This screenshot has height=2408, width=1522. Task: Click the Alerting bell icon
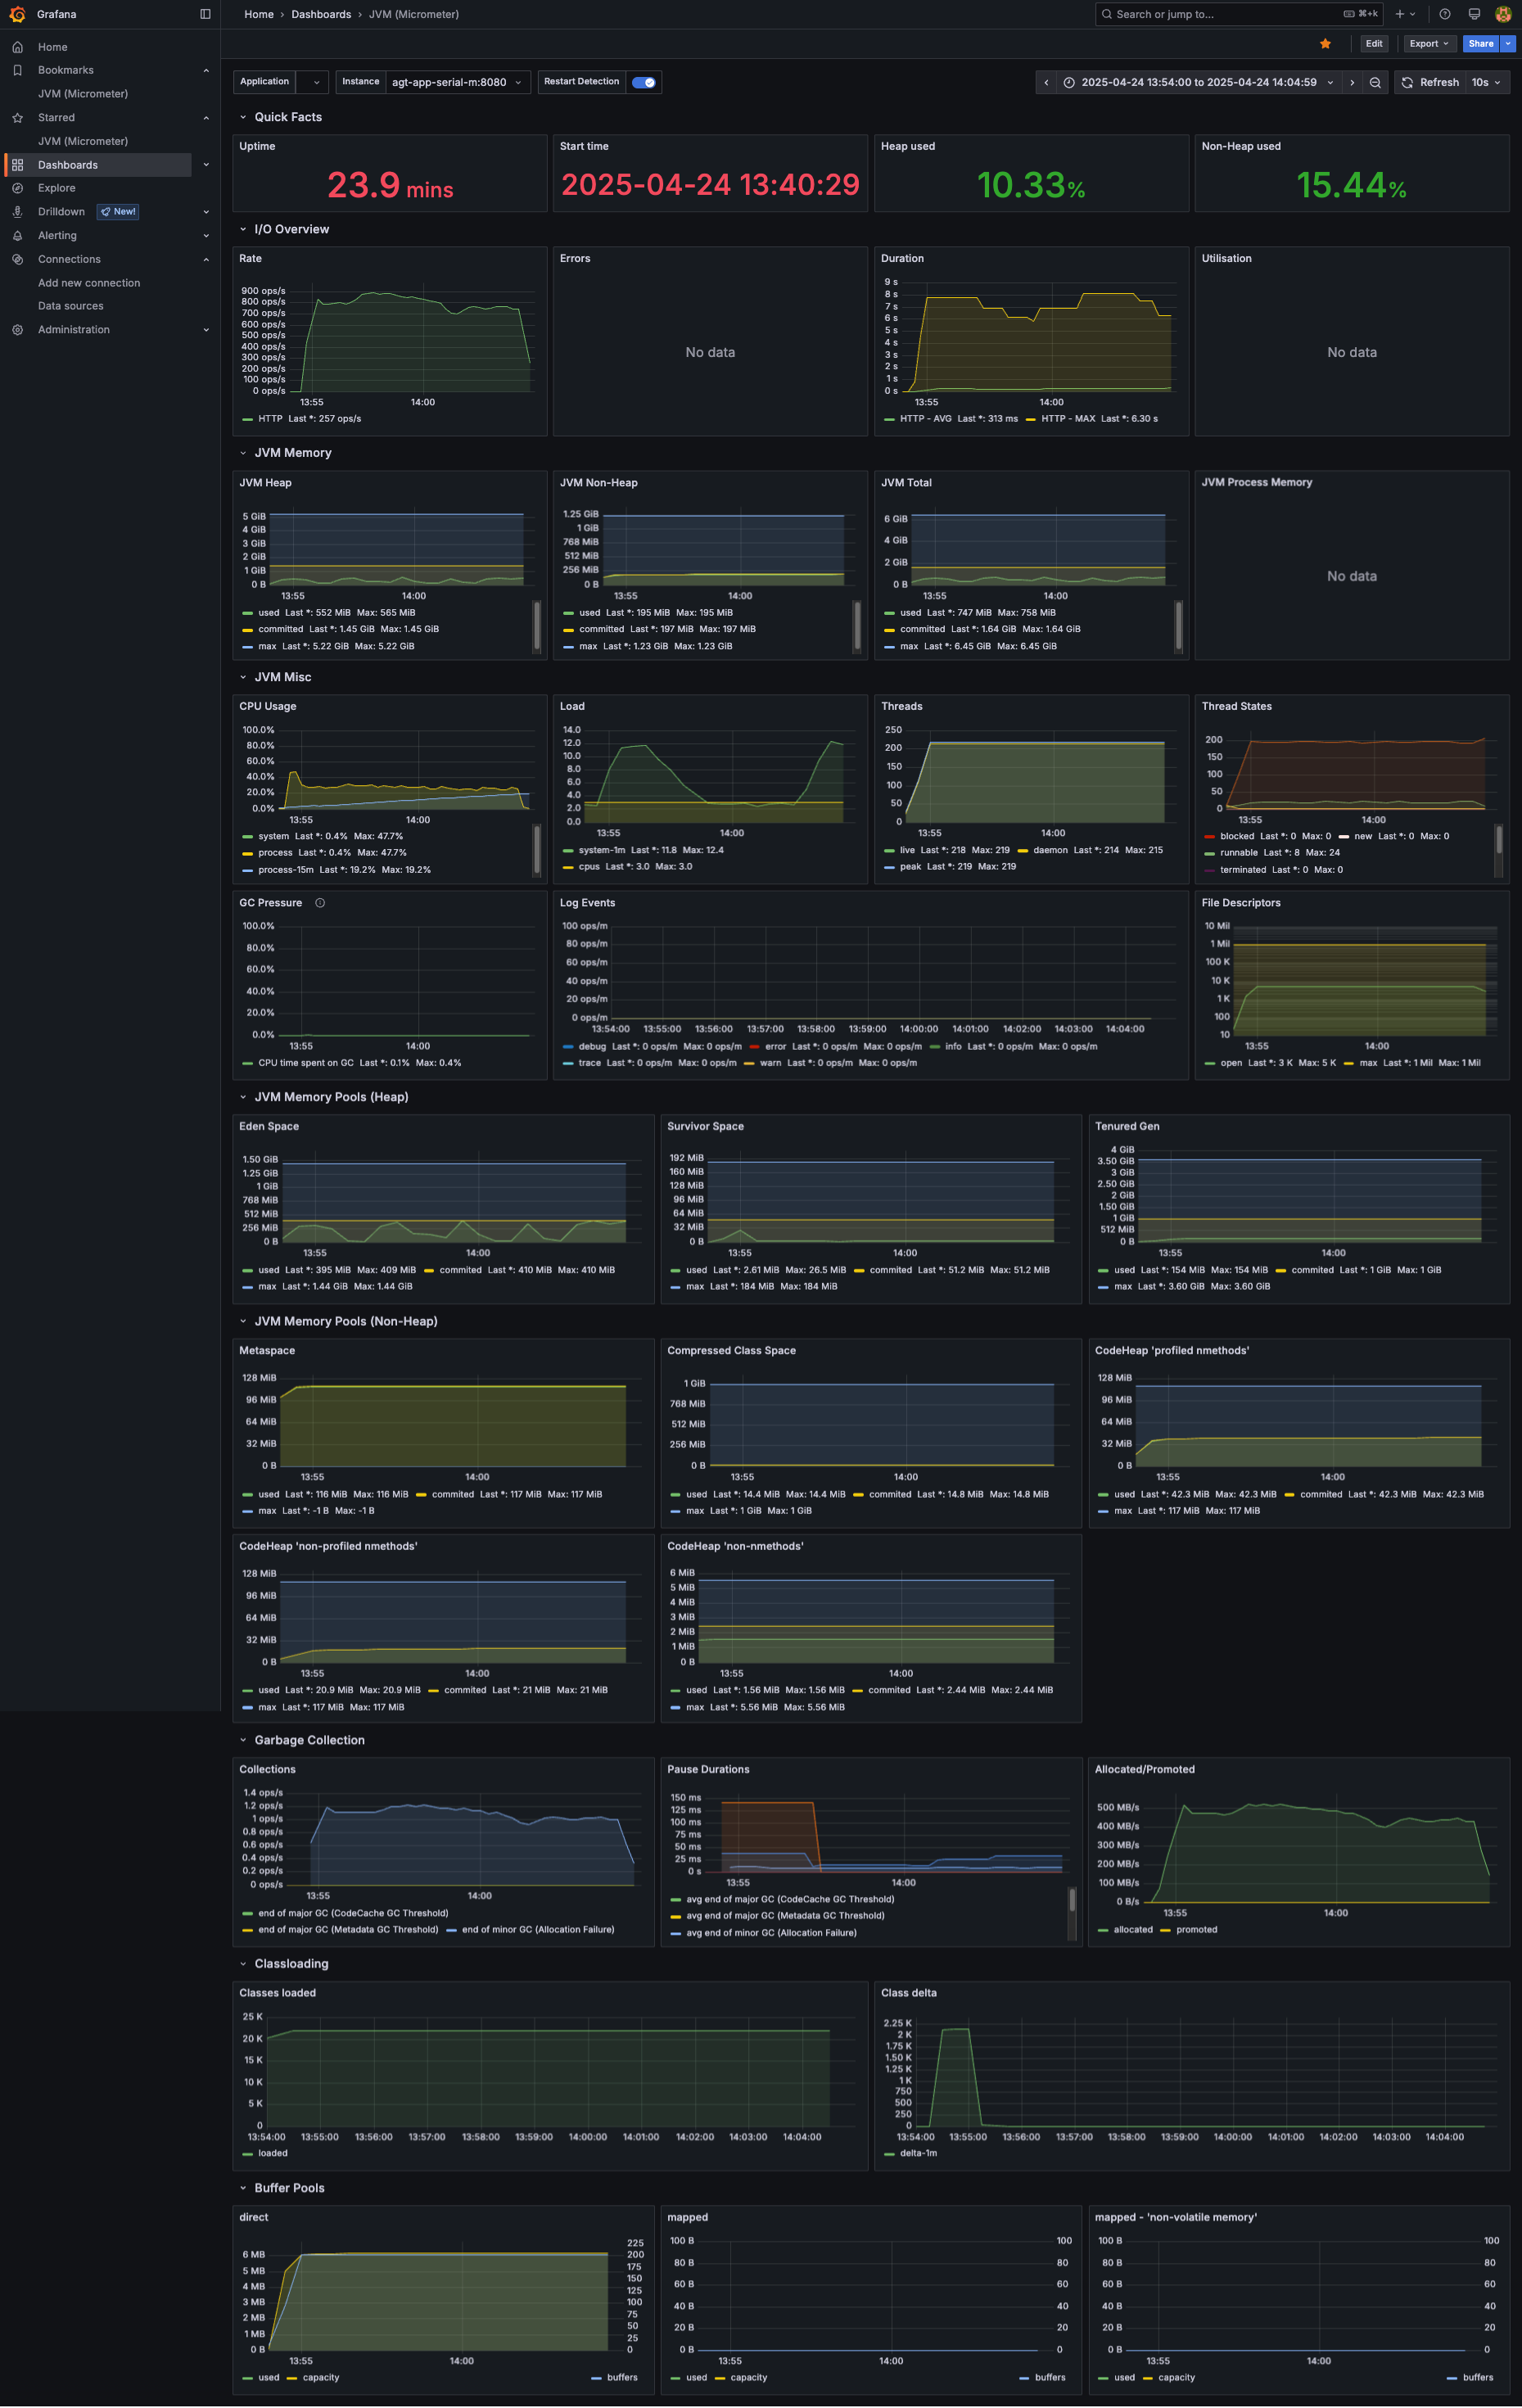17,236
